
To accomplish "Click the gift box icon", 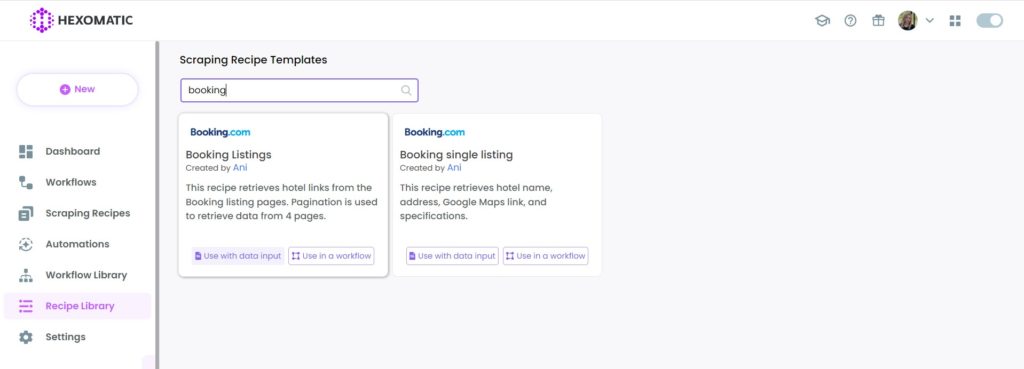I will click(878, 21).
